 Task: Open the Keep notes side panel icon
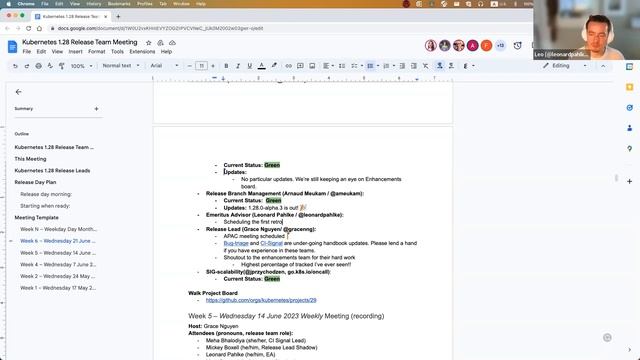pyautogui.click(x=629, y=87)
